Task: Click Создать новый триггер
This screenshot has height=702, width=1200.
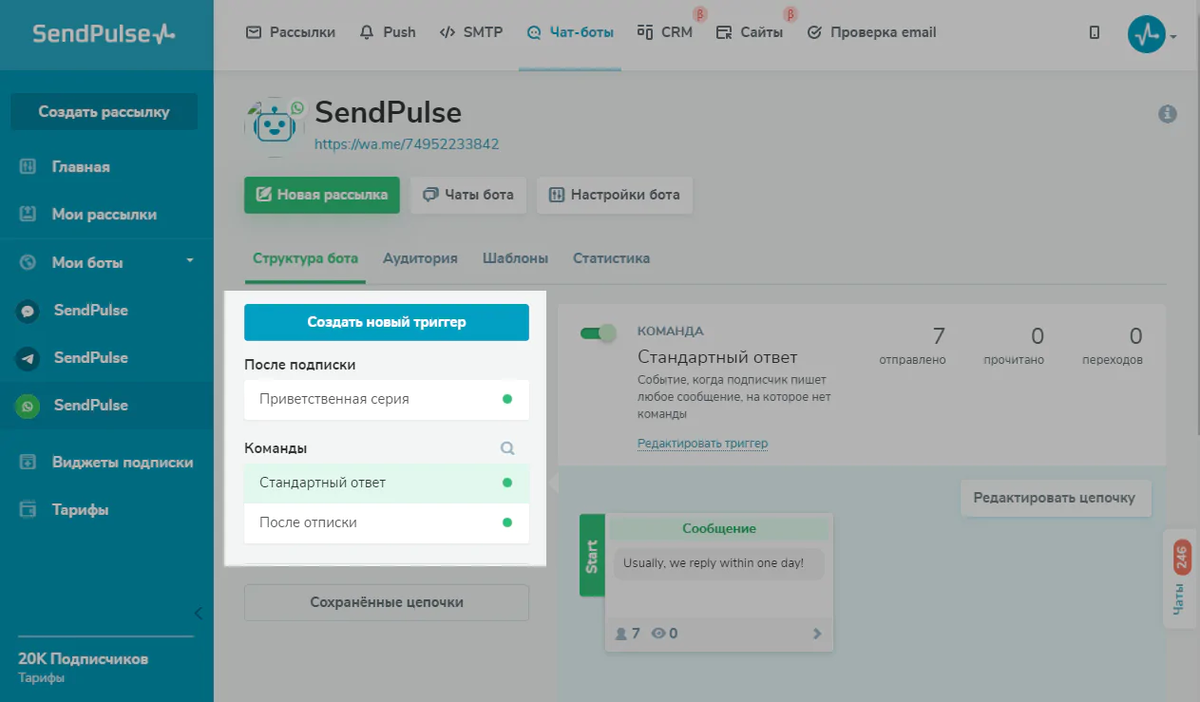Action: tap(386, 322)
